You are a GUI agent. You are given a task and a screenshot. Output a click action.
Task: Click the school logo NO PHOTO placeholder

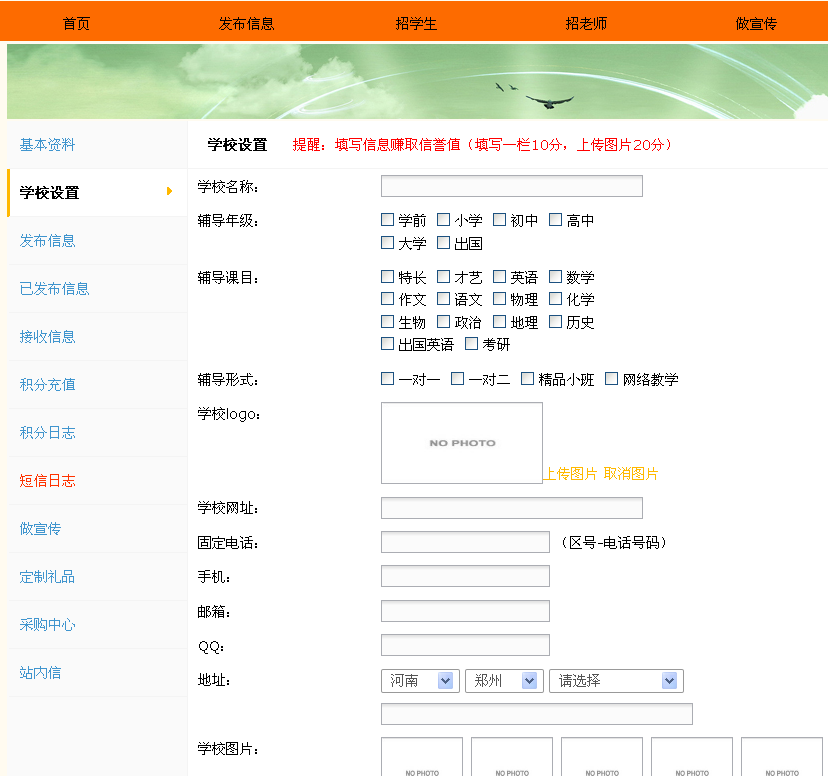[461, 443]
